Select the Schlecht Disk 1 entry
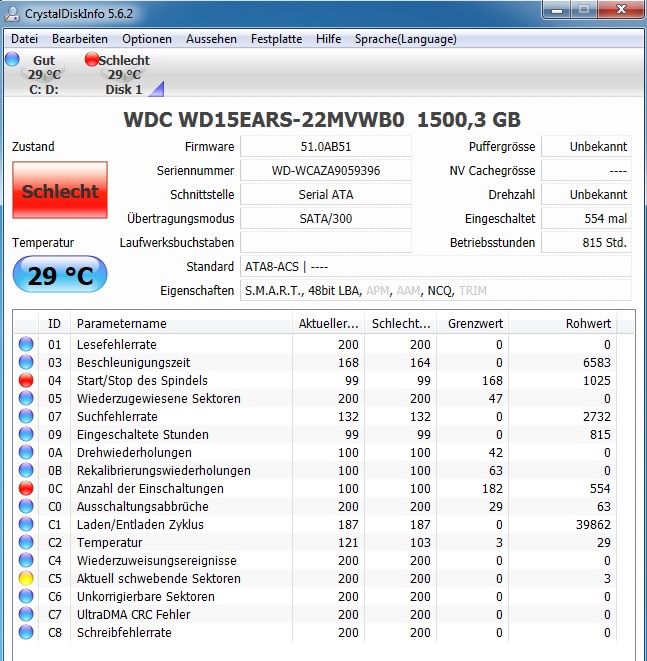 click(124, 75)
